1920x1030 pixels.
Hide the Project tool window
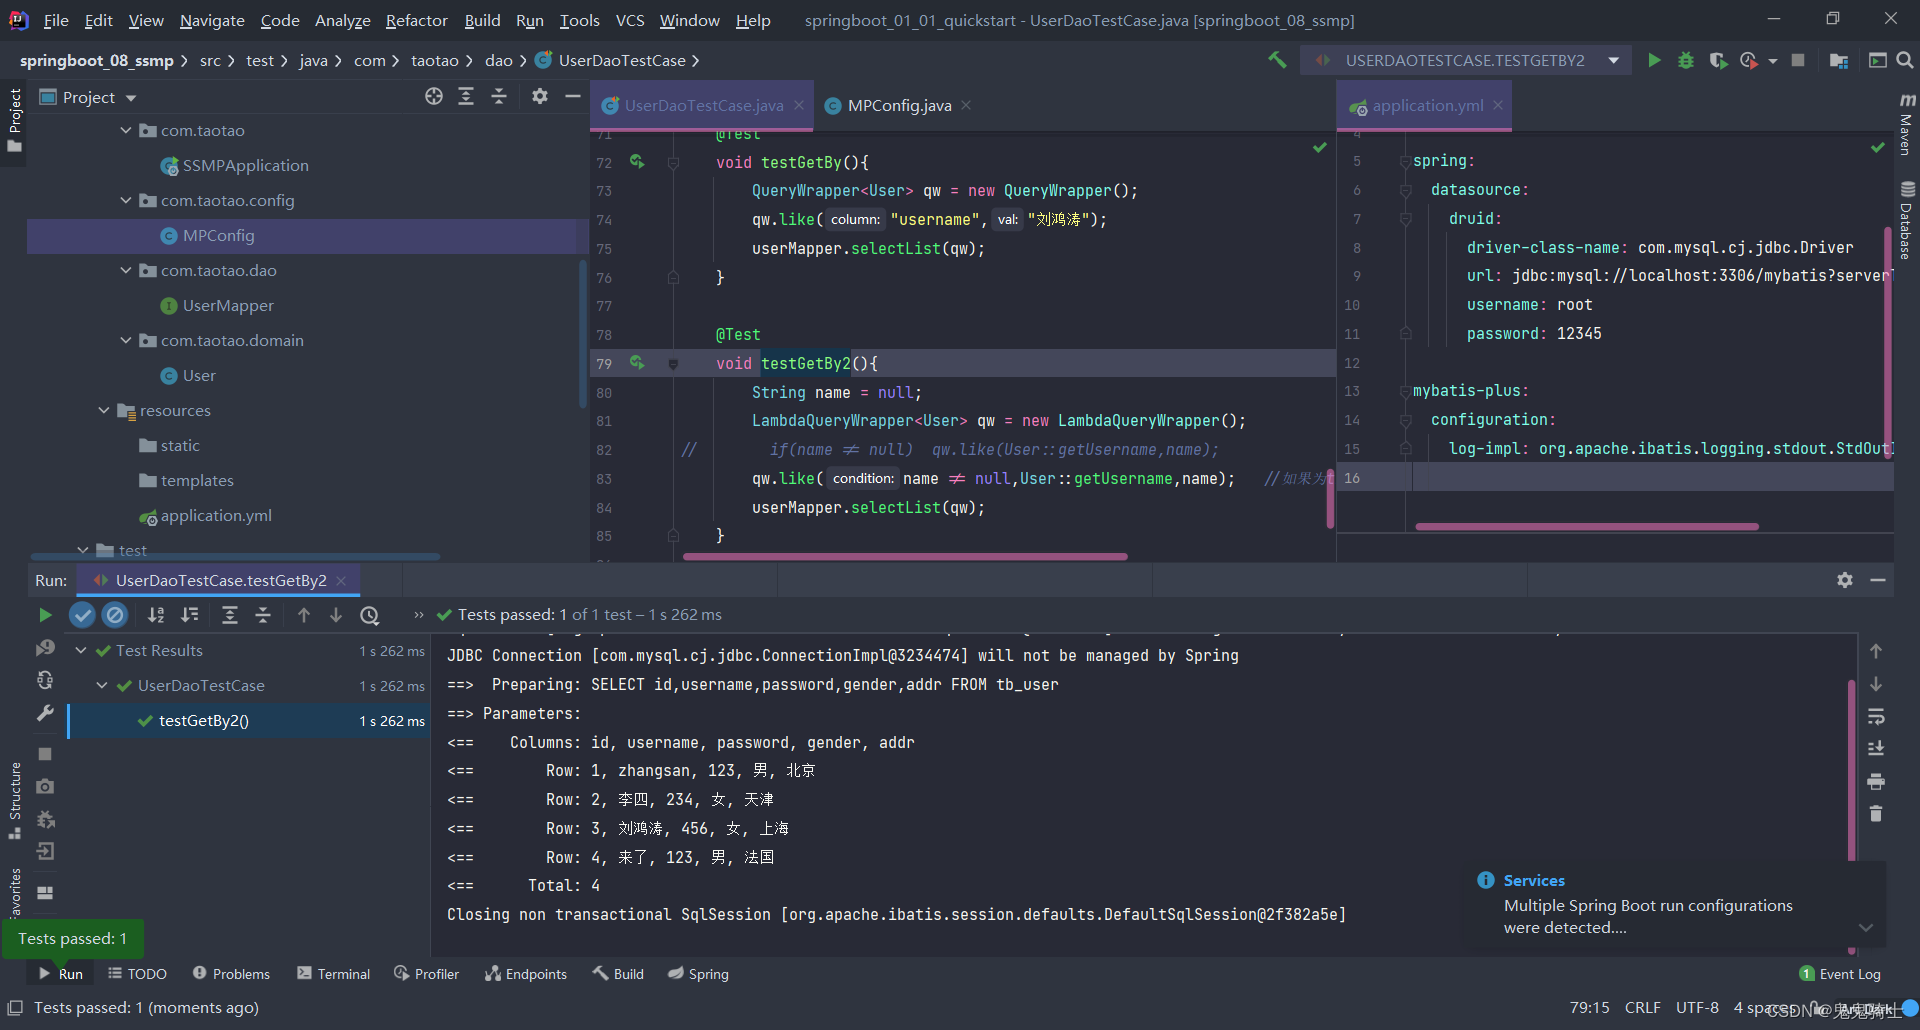573,96
